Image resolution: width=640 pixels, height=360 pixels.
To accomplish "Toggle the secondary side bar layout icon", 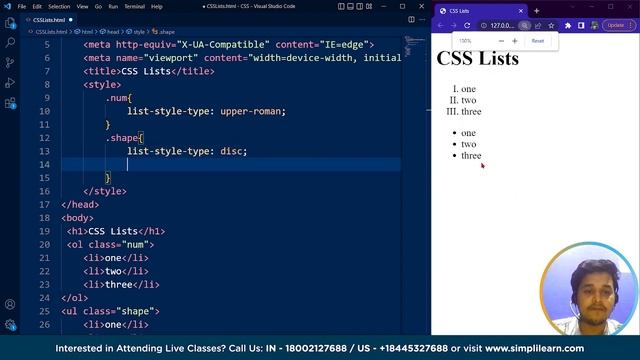I will click(360, 6).
